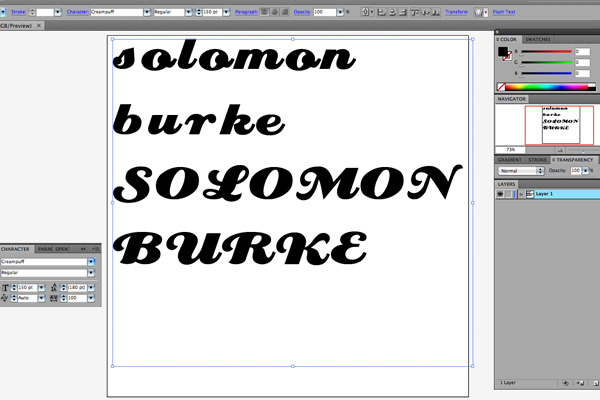Click the Flash Text link
Image resolution: width=600 pixels, height=400 pixels.
pos(504,12)
